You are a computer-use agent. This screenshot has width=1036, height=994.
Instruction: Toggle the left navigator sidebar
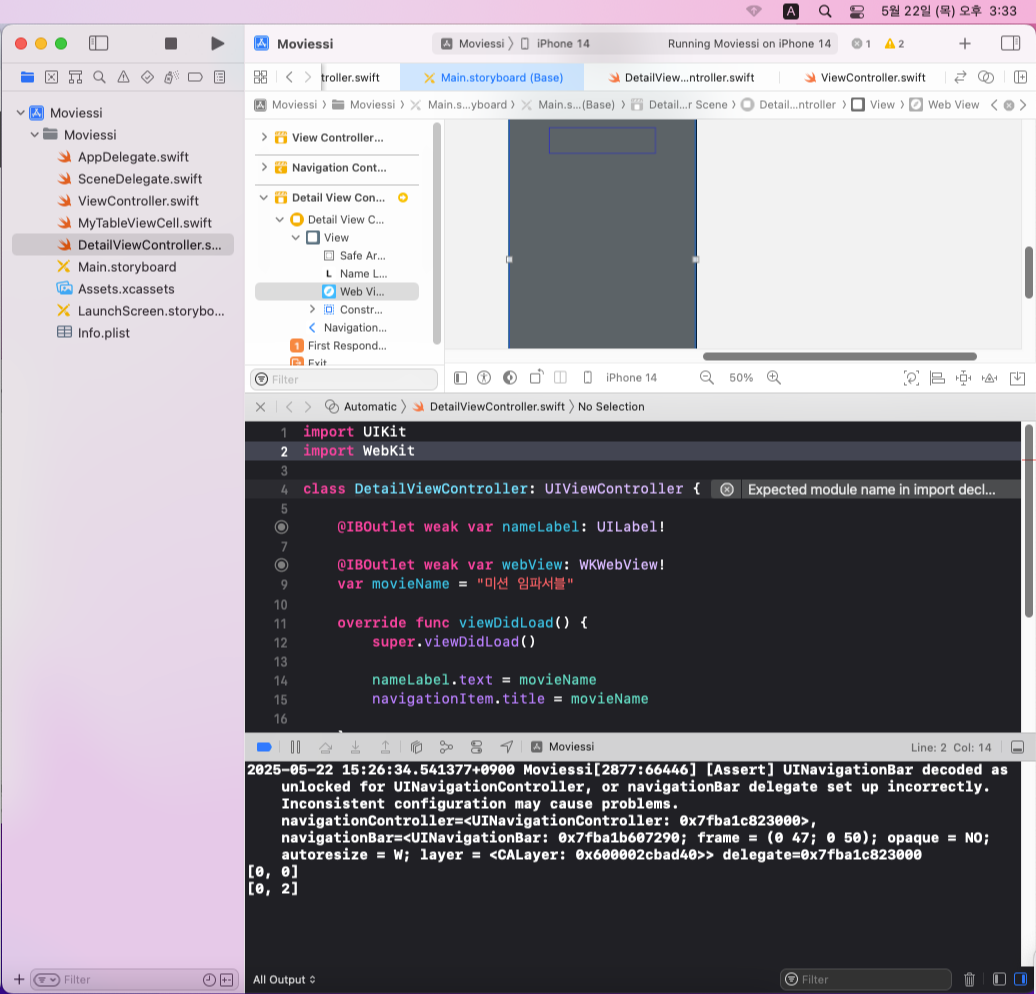[x=98, y=44]
